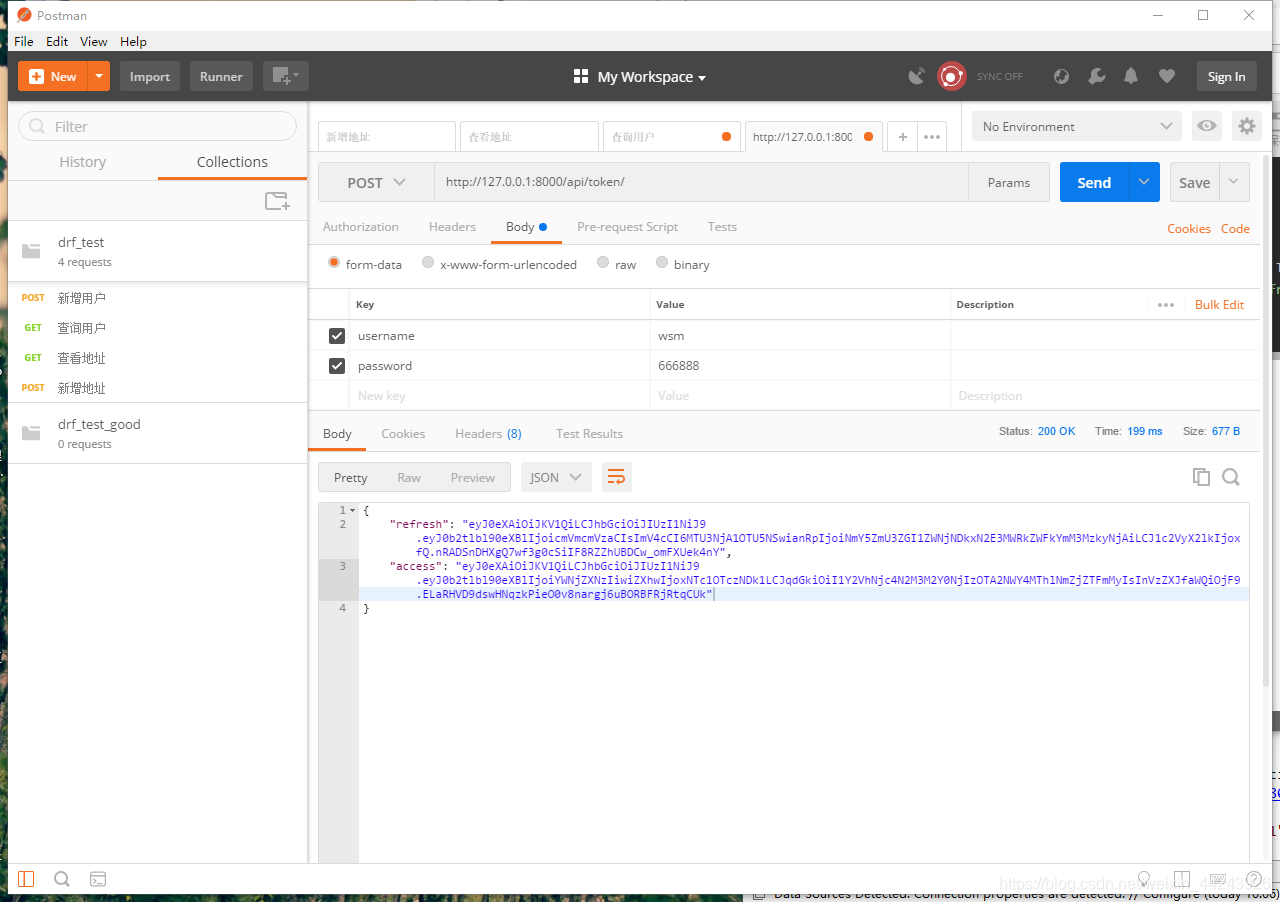
Task: Open column options three dots icon
Action: point(1166,305)
